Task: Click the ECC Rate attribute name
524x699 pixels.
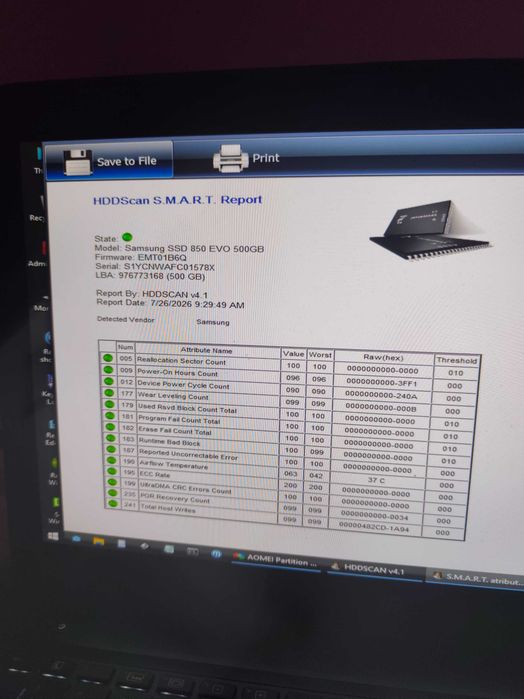Action: point(155,474)
